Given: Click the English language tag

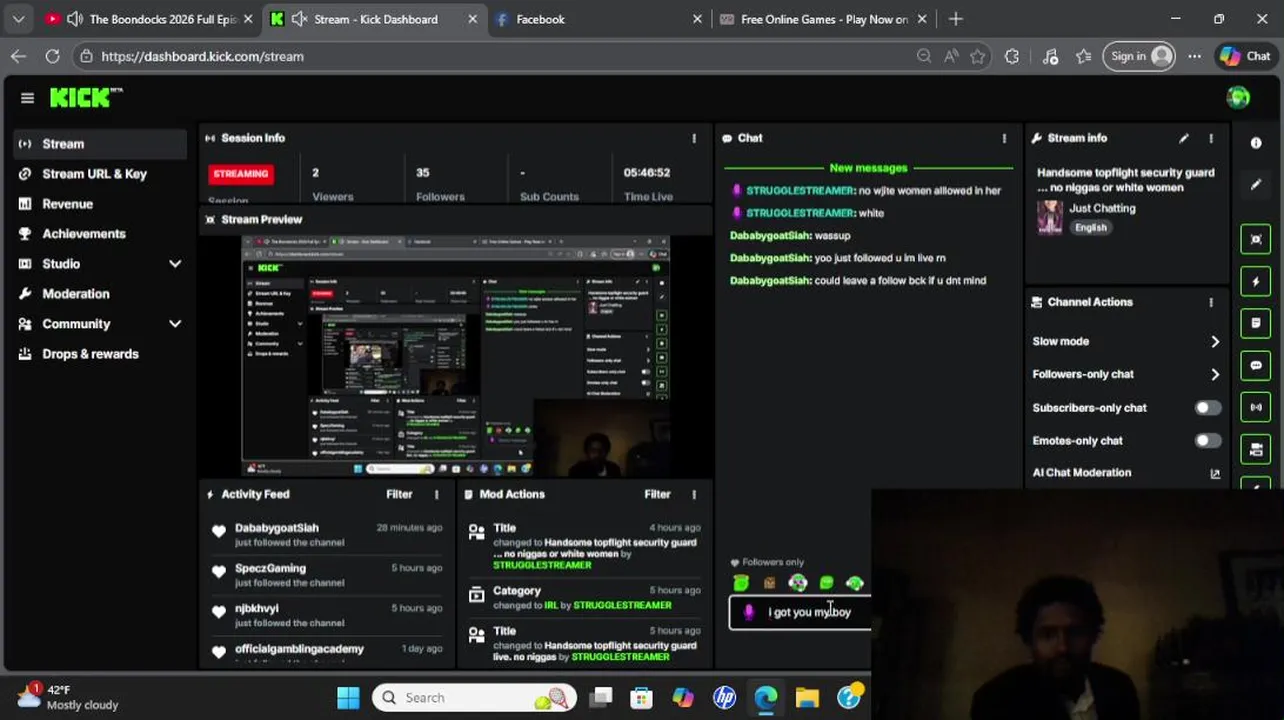Looking at the screenshot, I should [1091, 227].
